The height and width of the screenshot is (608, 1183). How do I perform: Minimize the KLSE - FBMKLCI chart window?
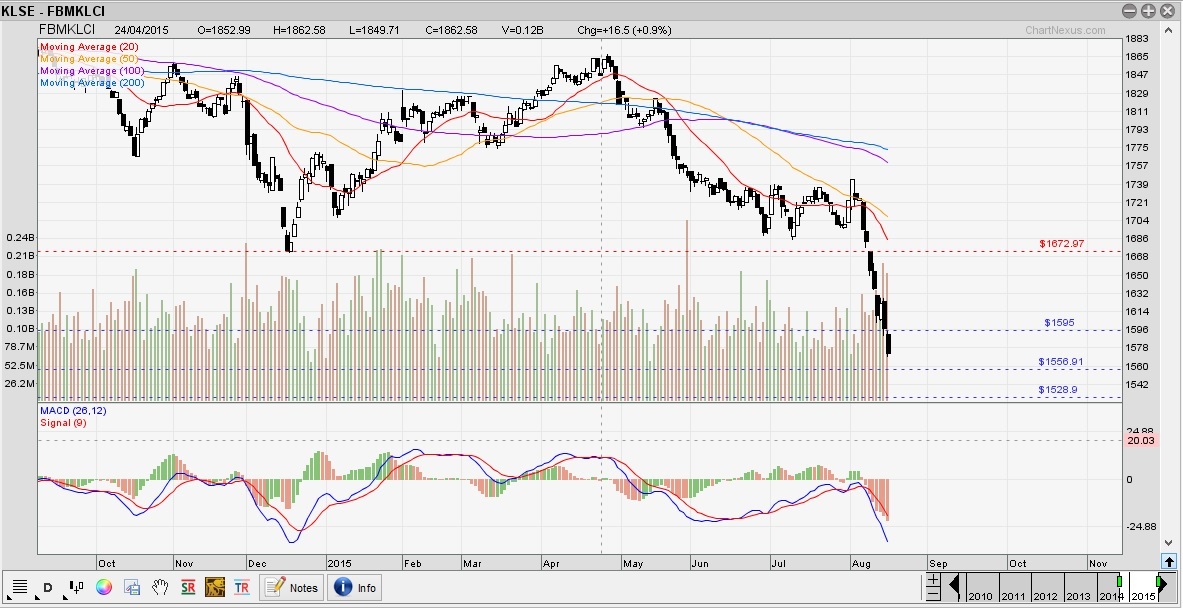pyautogui.click(x=1129, y=11)
